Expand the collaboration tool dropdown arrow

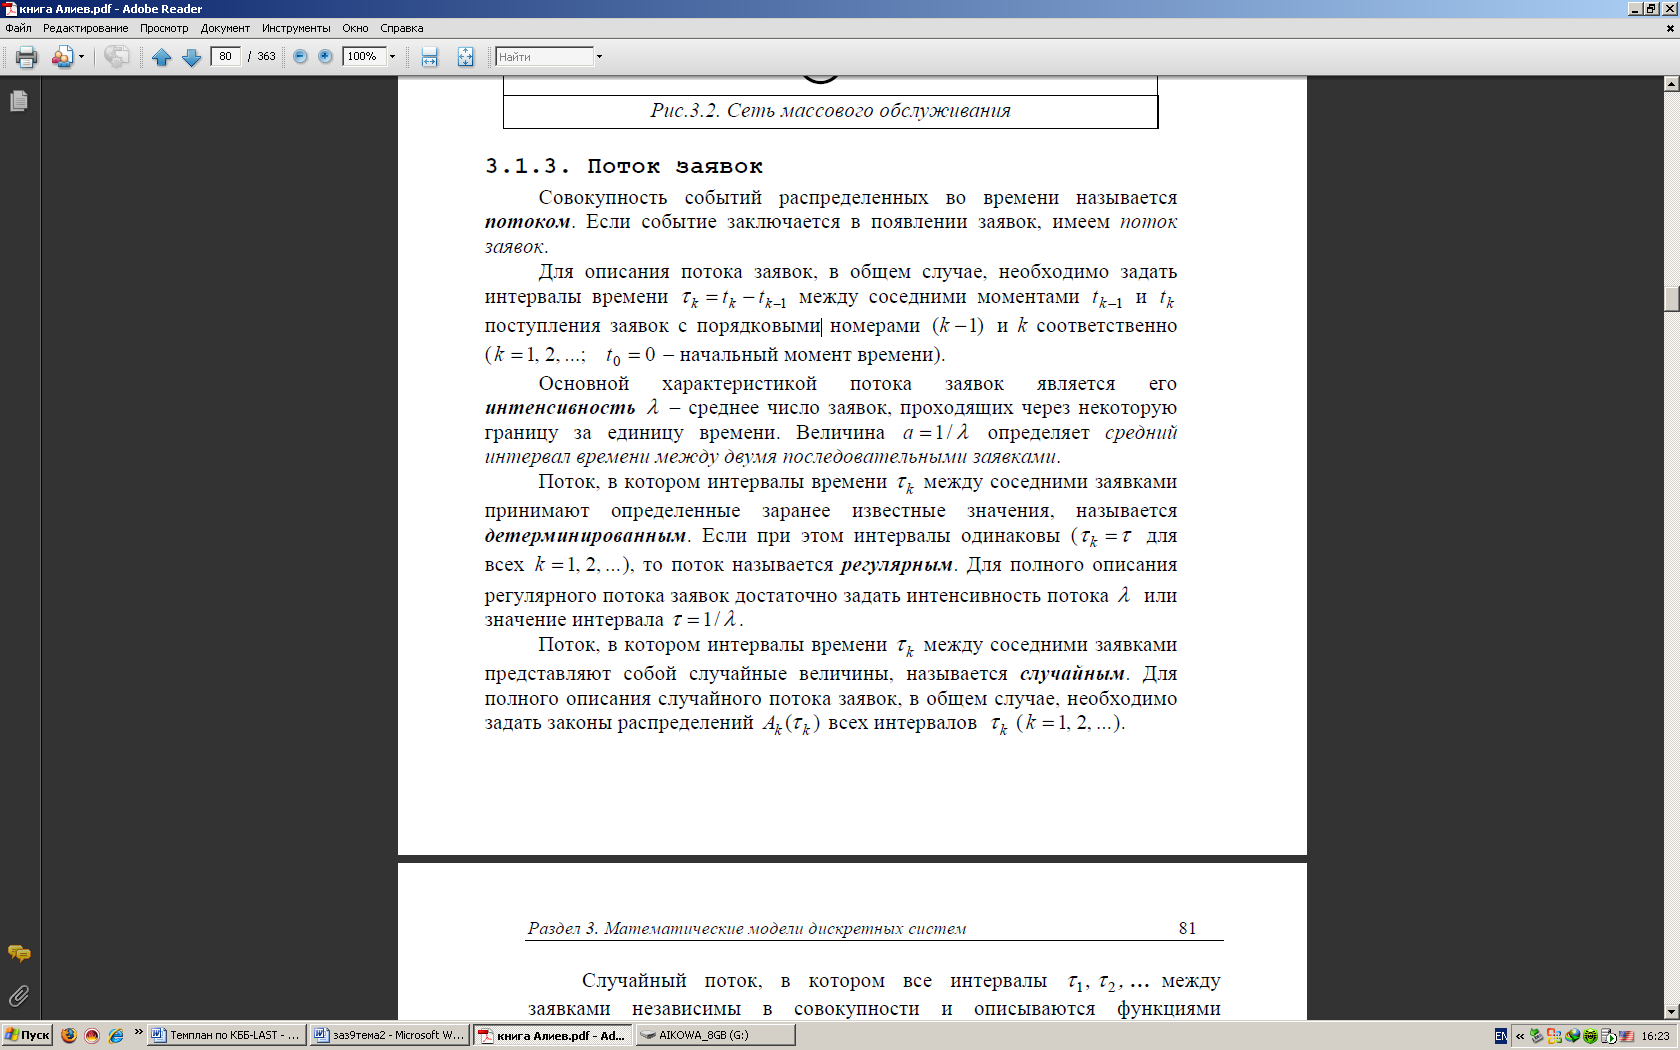tap(81, 57)
